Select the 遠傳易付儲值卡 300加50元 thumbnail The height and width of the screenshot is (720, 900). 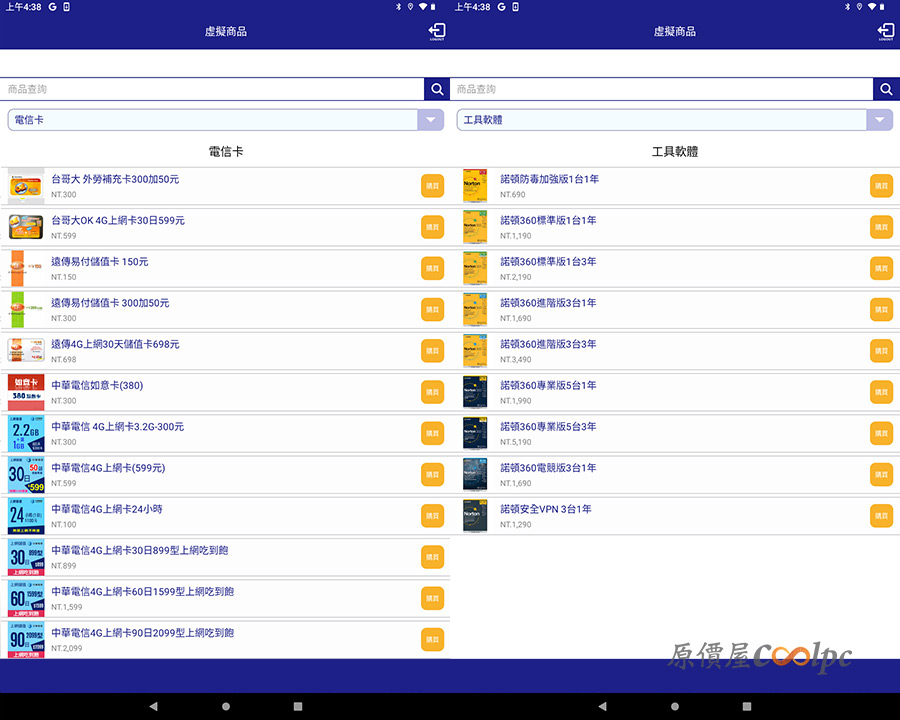(x=26, y=310)
